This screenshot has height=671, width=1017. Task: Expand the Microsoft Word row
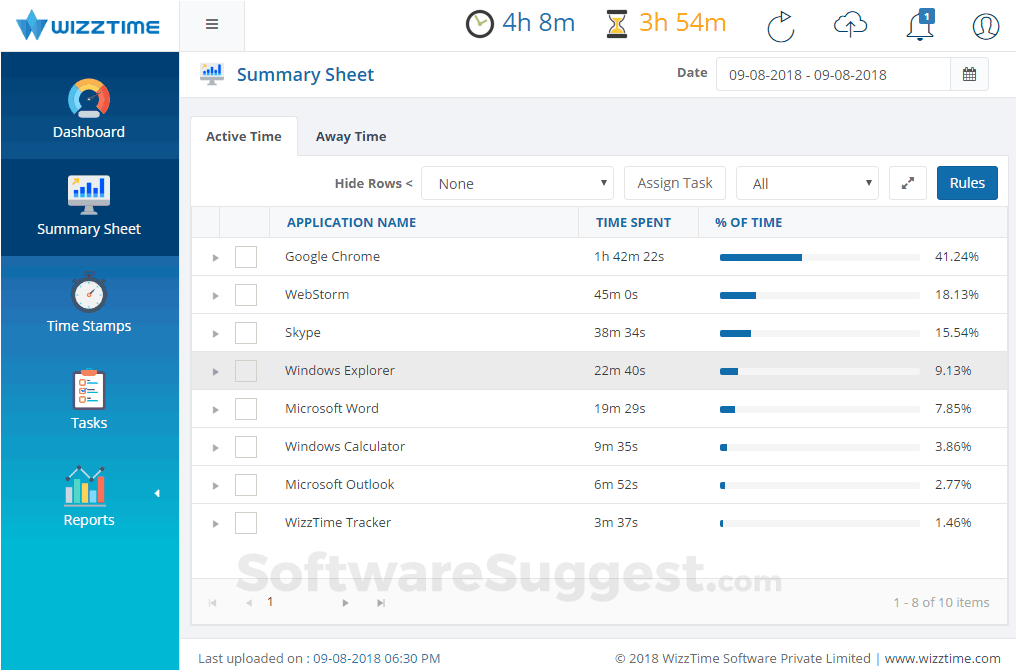click(215, 410)
